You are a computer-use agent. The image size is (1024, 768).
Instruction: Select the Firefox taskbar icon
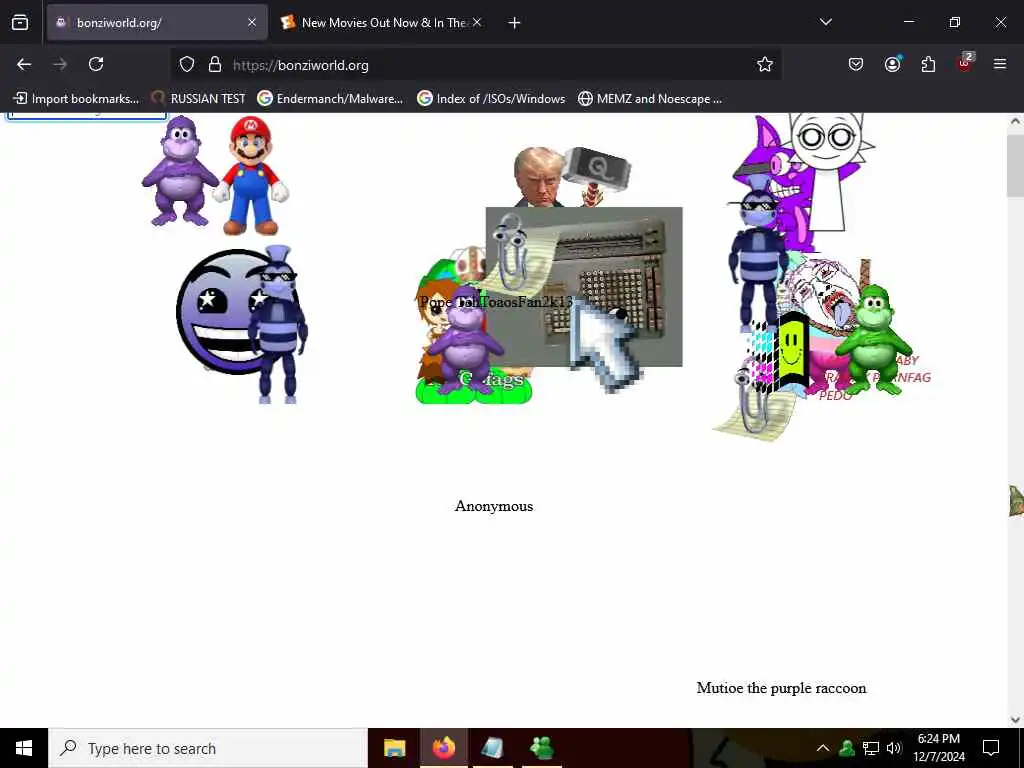pyautogui.click(x=443, y=748)
